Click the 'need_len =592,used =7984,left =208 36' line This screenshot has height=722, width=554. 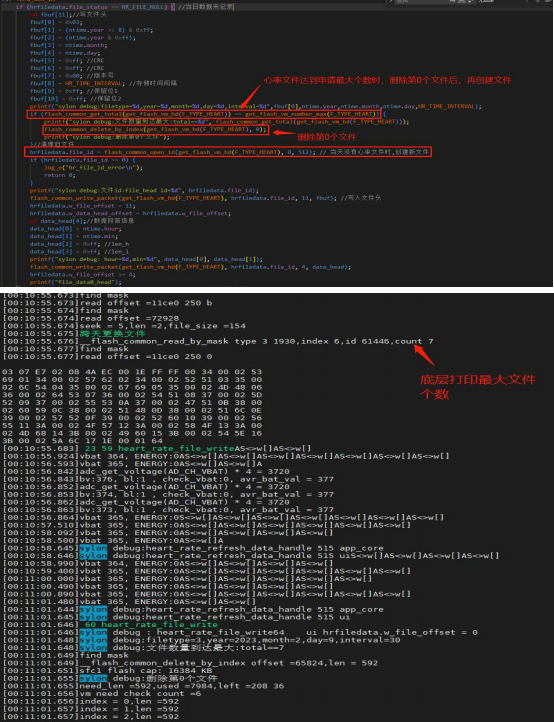[143, 686]
